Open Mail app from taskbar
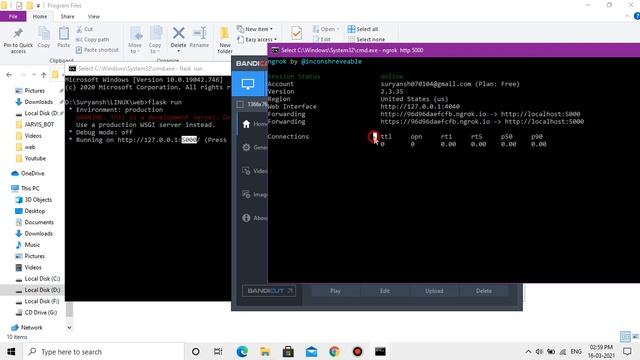The image size is (640, 360). coord(311,351)
